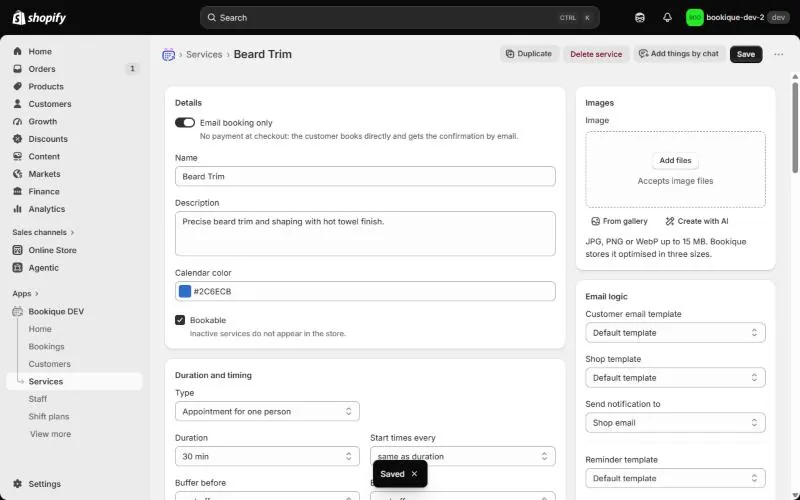This screenshot has height=500, width=800.
Task: Open Customer email template dropdown
Action: click(x=675, y=333)
